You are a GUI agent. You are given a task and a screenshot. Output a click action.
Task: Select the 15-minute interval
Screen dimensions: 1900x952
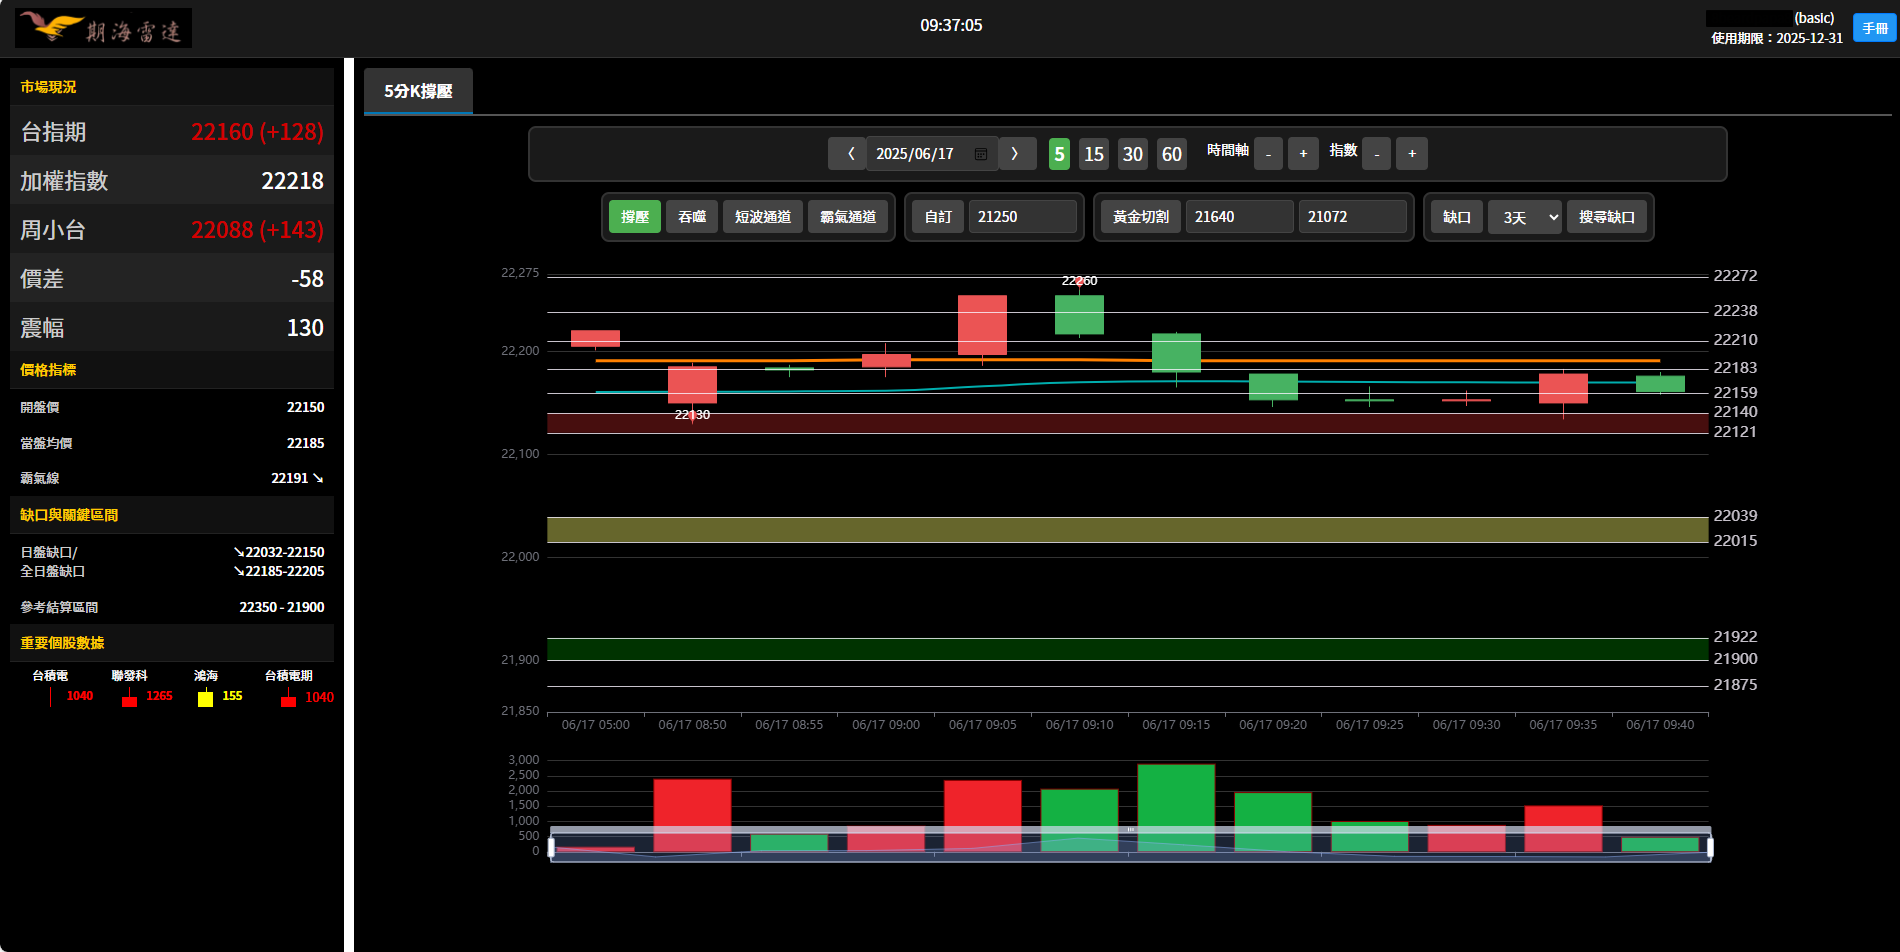coord(1093,154)
